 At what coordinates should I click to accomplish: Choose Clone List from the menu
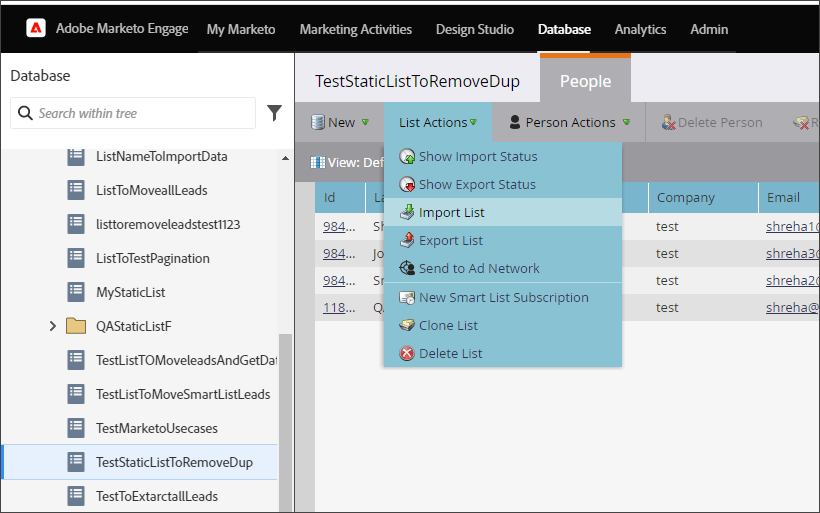(503, 325)
